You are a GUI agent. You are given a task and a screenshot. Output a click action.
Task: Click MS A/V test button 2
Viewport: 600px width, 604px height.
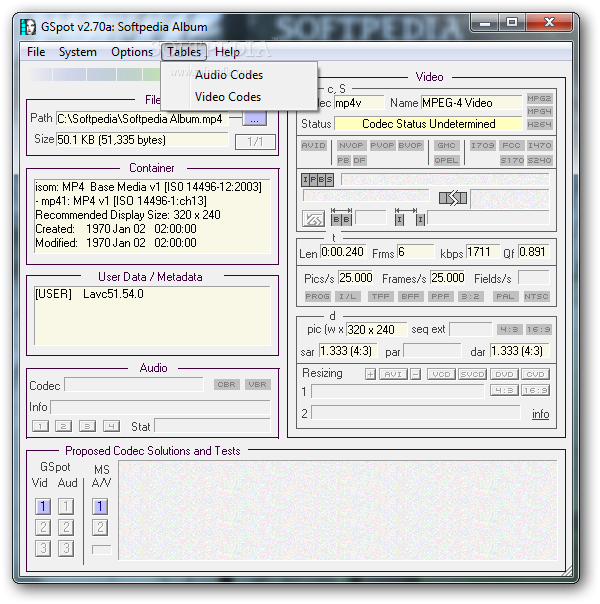(x=100, y=527)
